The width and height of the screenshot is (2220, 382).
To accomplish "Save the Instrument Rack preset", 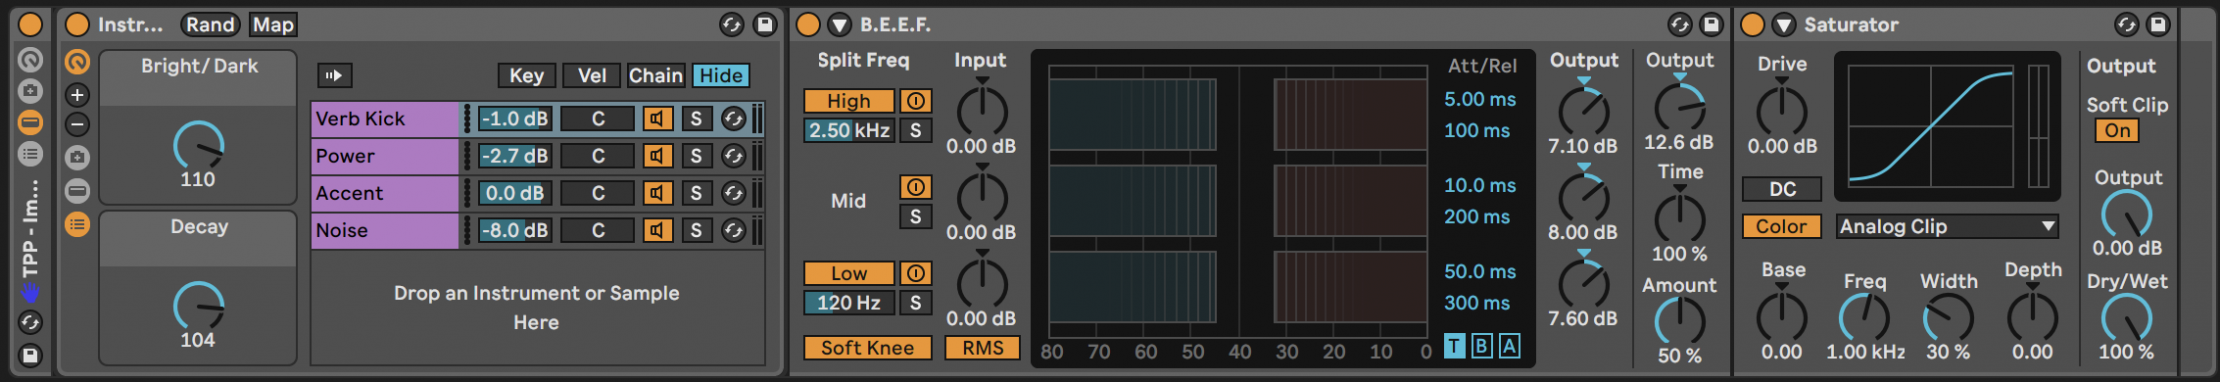I will coord(765,25).
